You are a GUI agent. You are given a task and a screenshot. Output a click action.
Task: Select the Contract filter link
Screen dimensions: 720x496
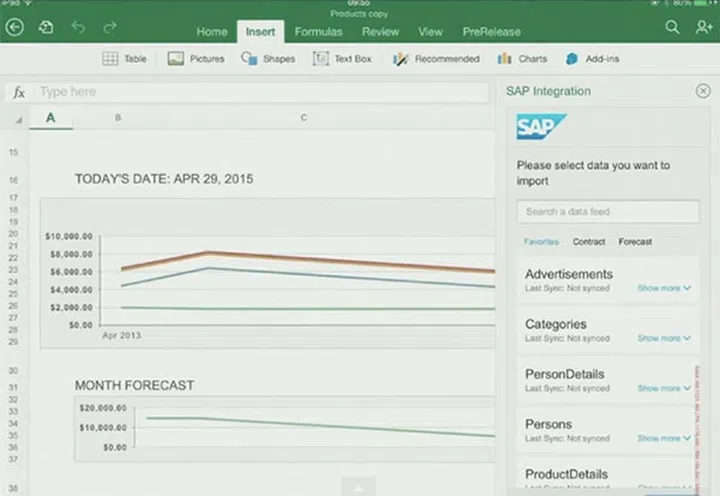(589, 242)
